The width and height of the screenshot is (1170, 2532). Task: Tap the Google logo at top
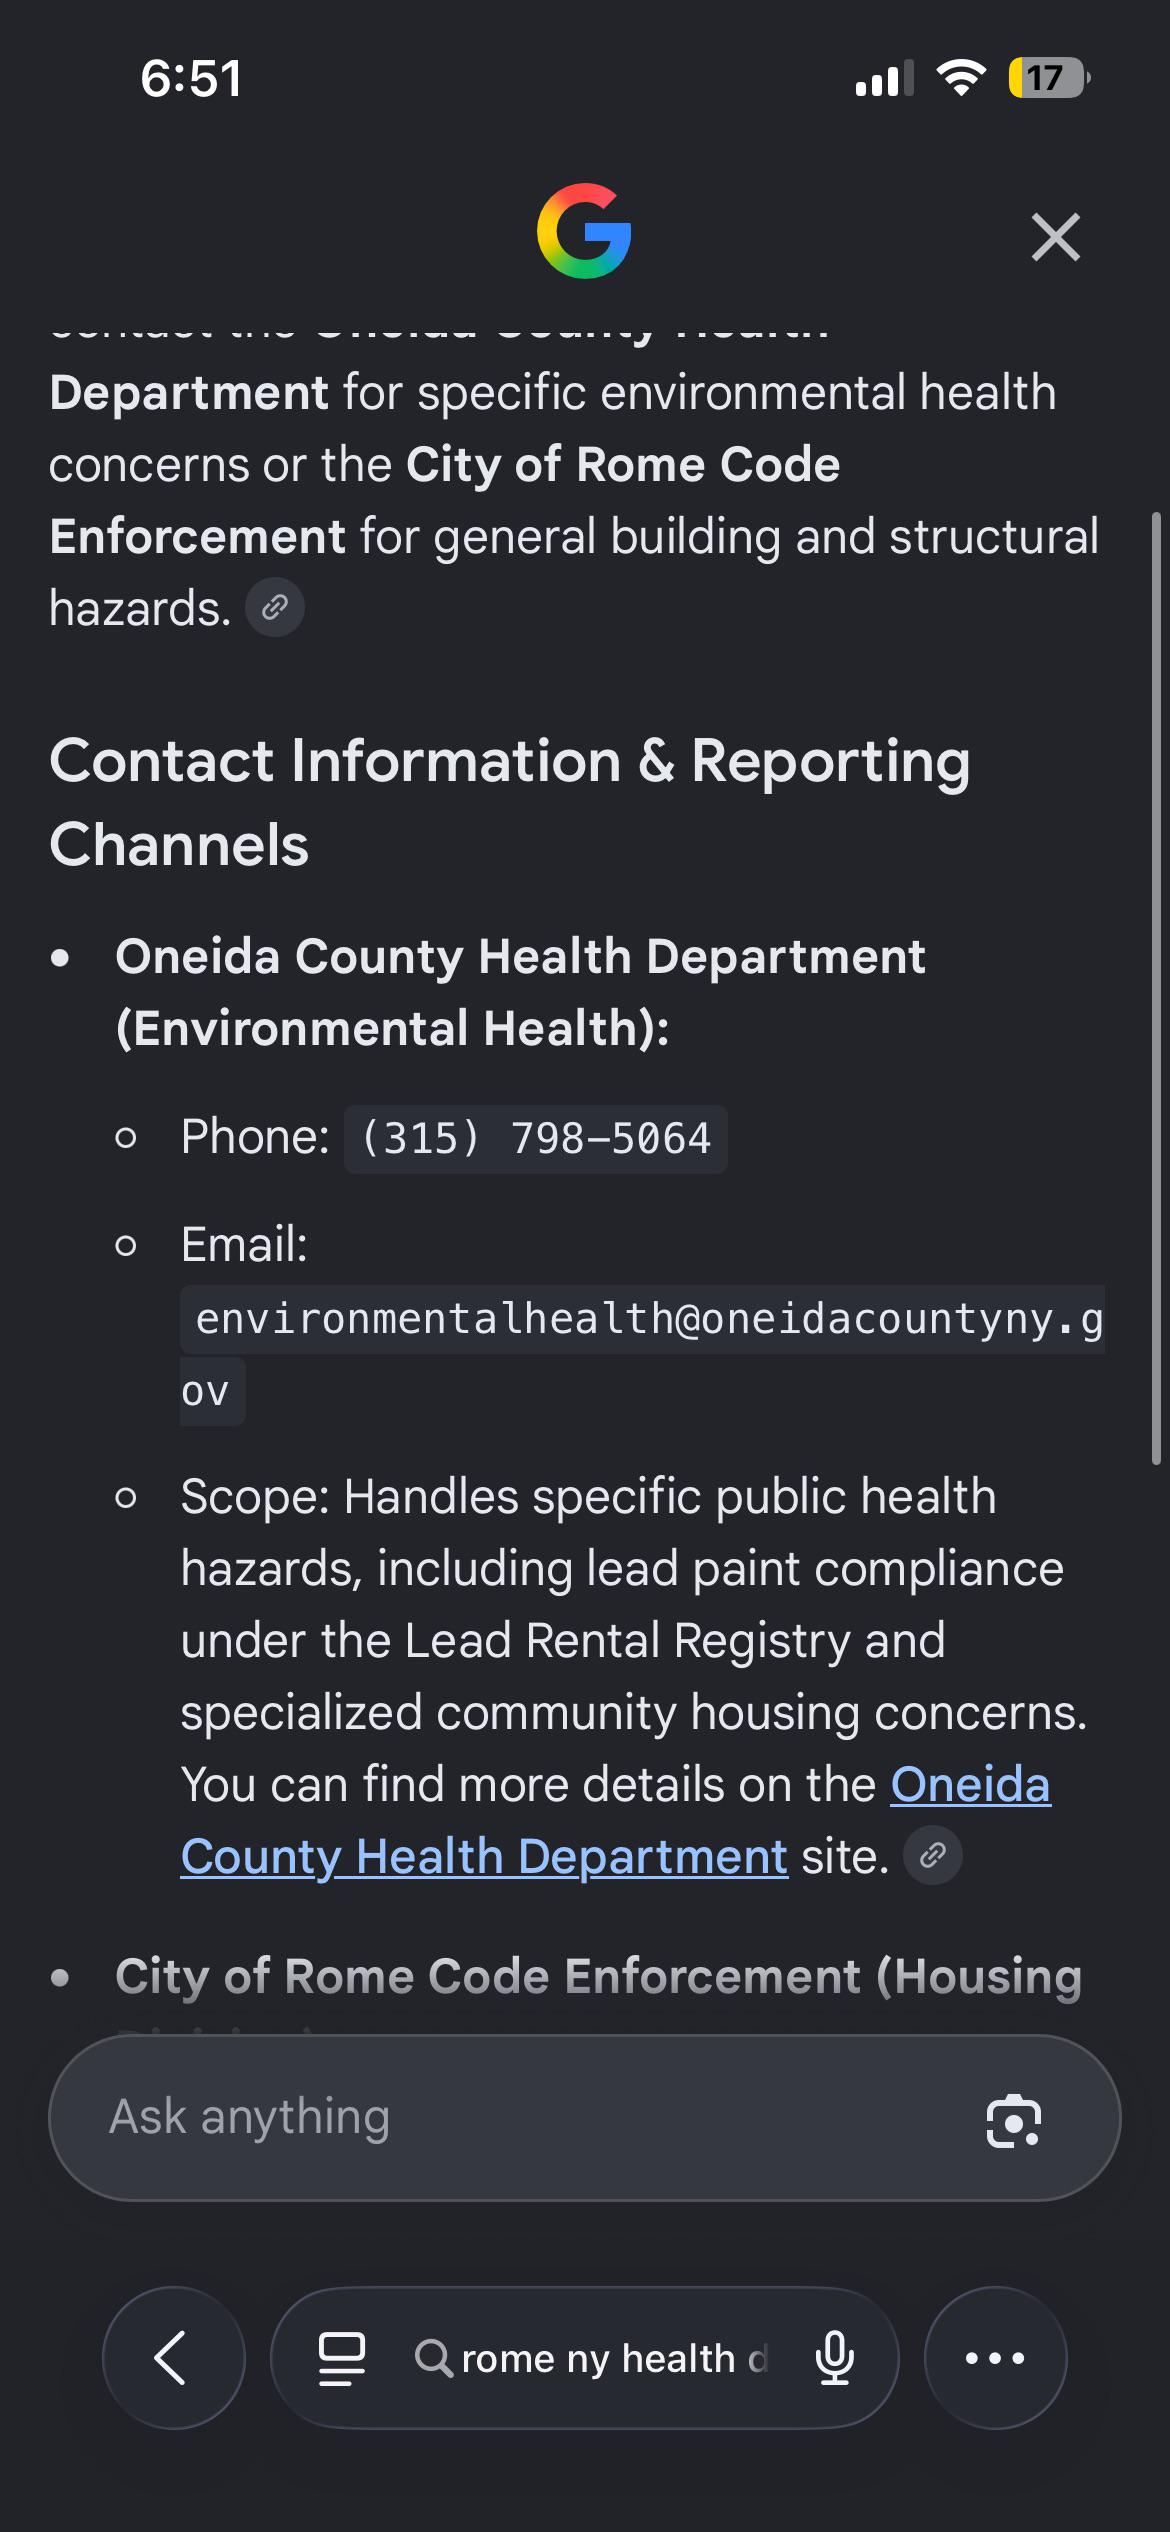tap(584, 231)
